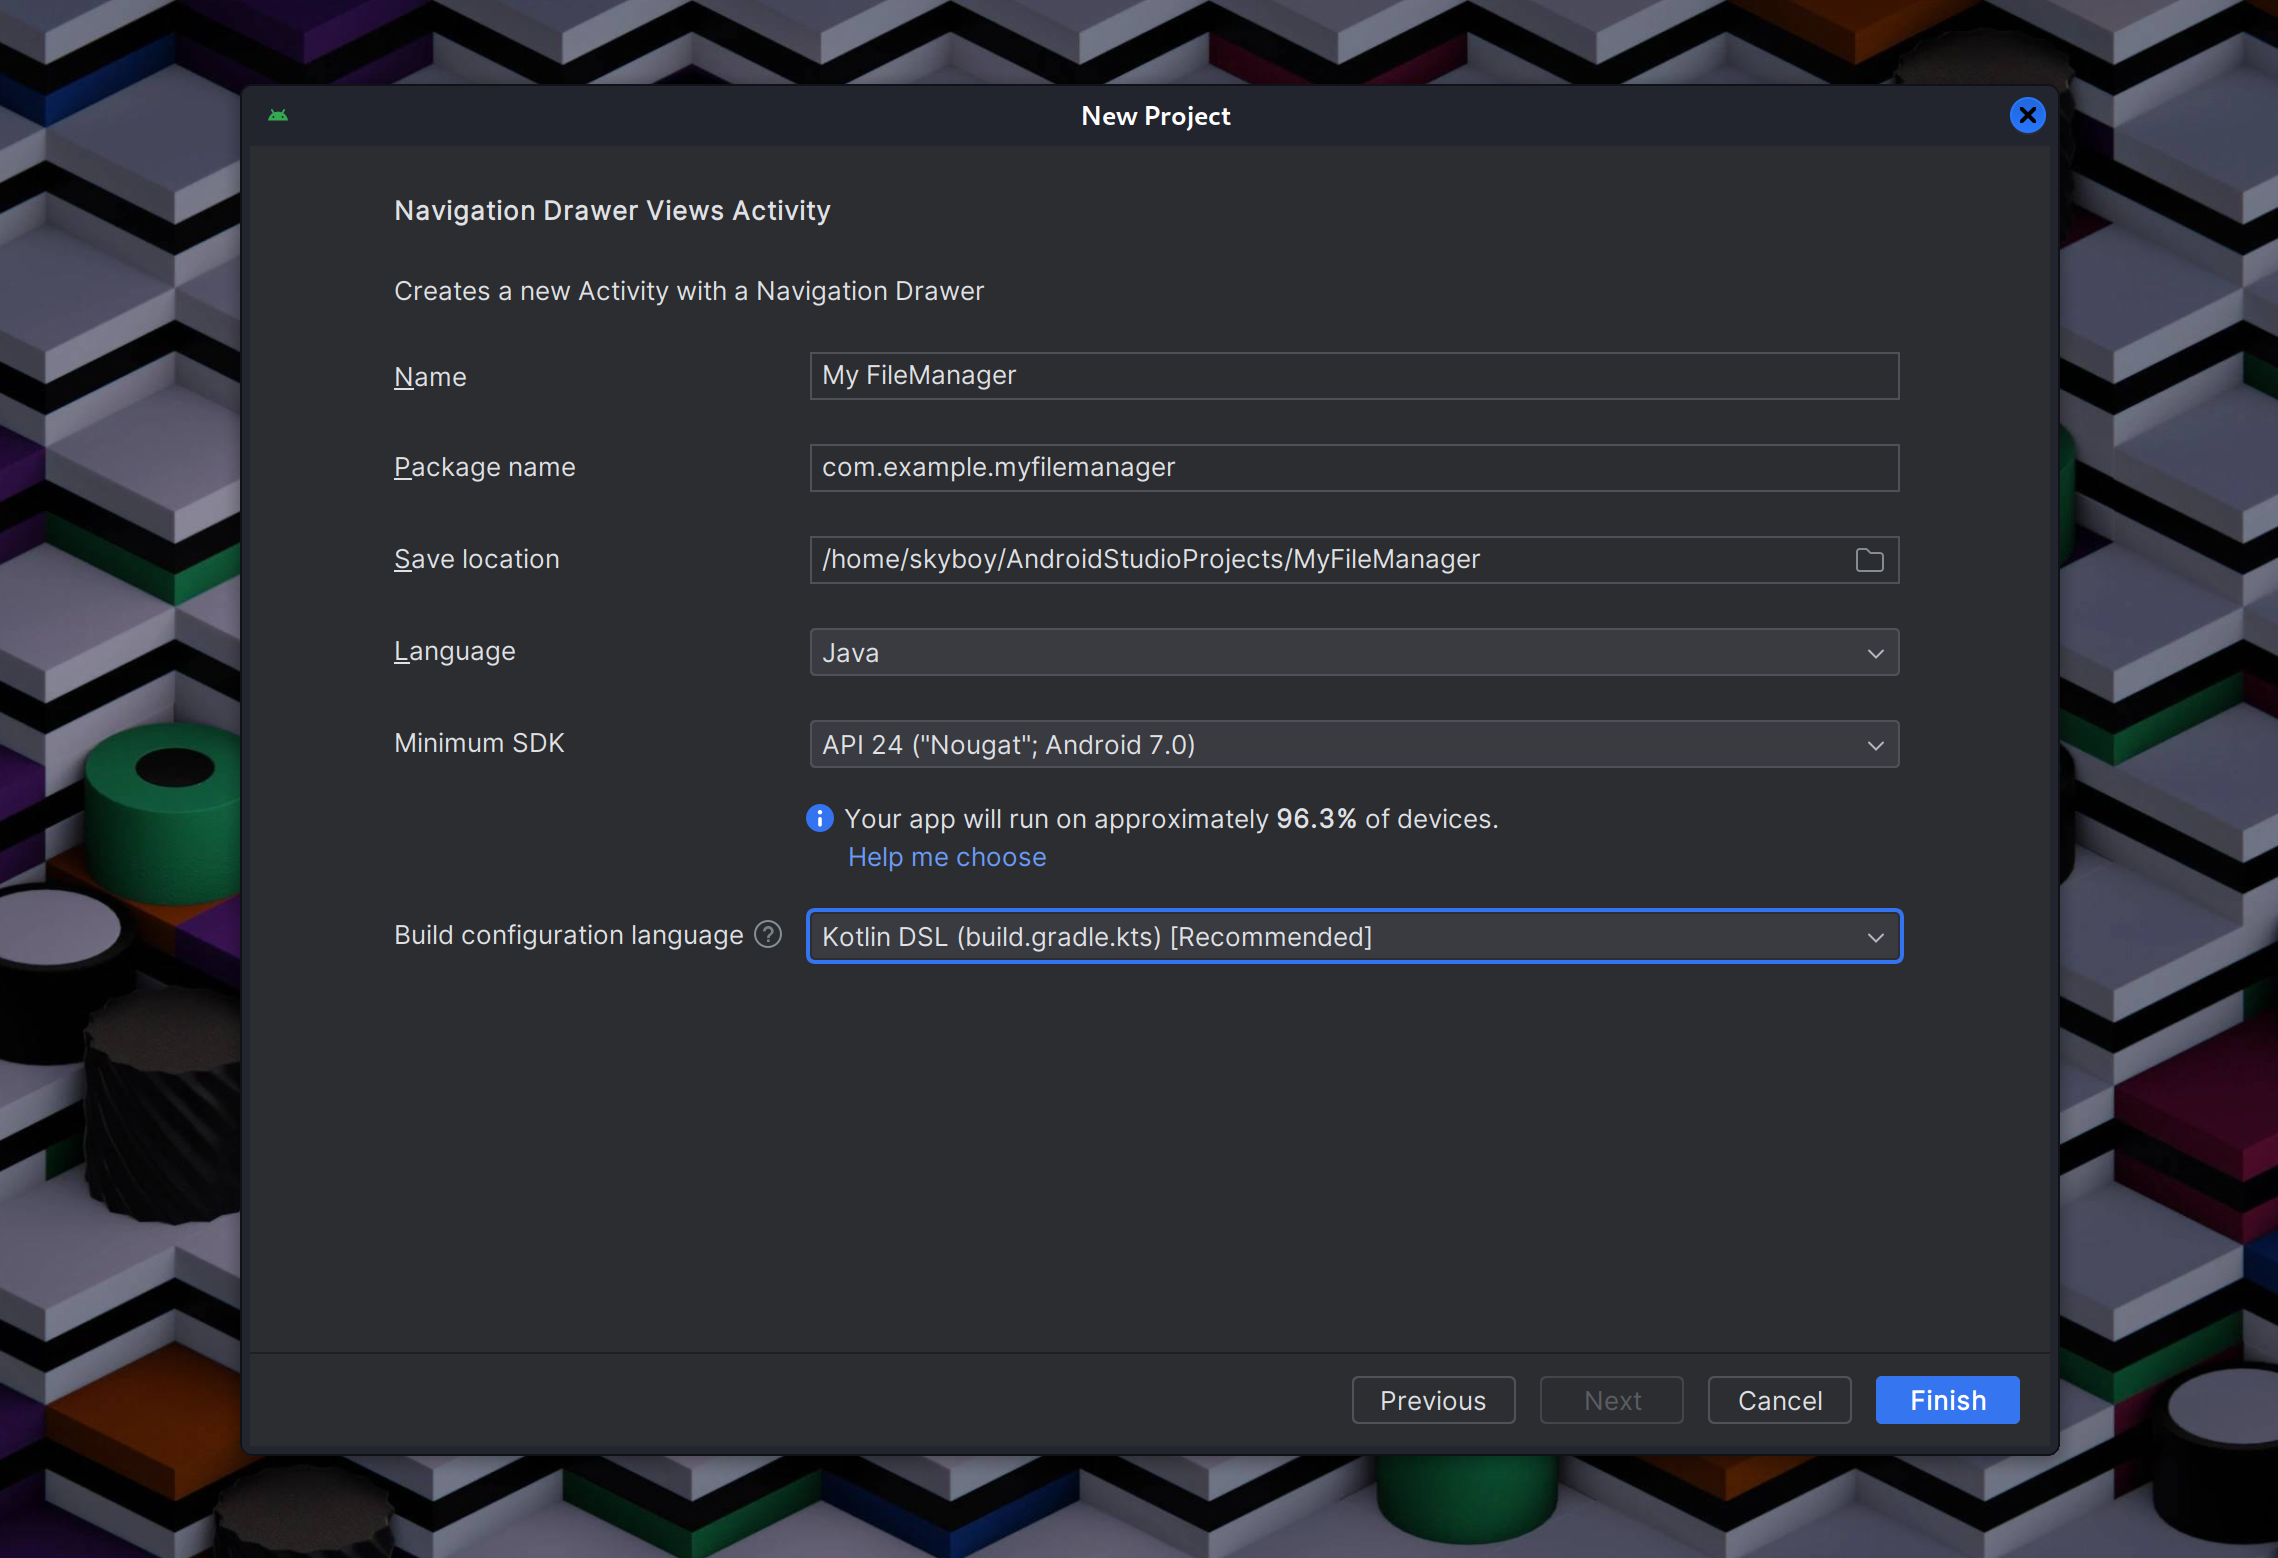The height and width of the screenshot is (1558, 2278).
Task: Click the Language dropdown chevron arrow
Action: click(x=1875, y=653)
